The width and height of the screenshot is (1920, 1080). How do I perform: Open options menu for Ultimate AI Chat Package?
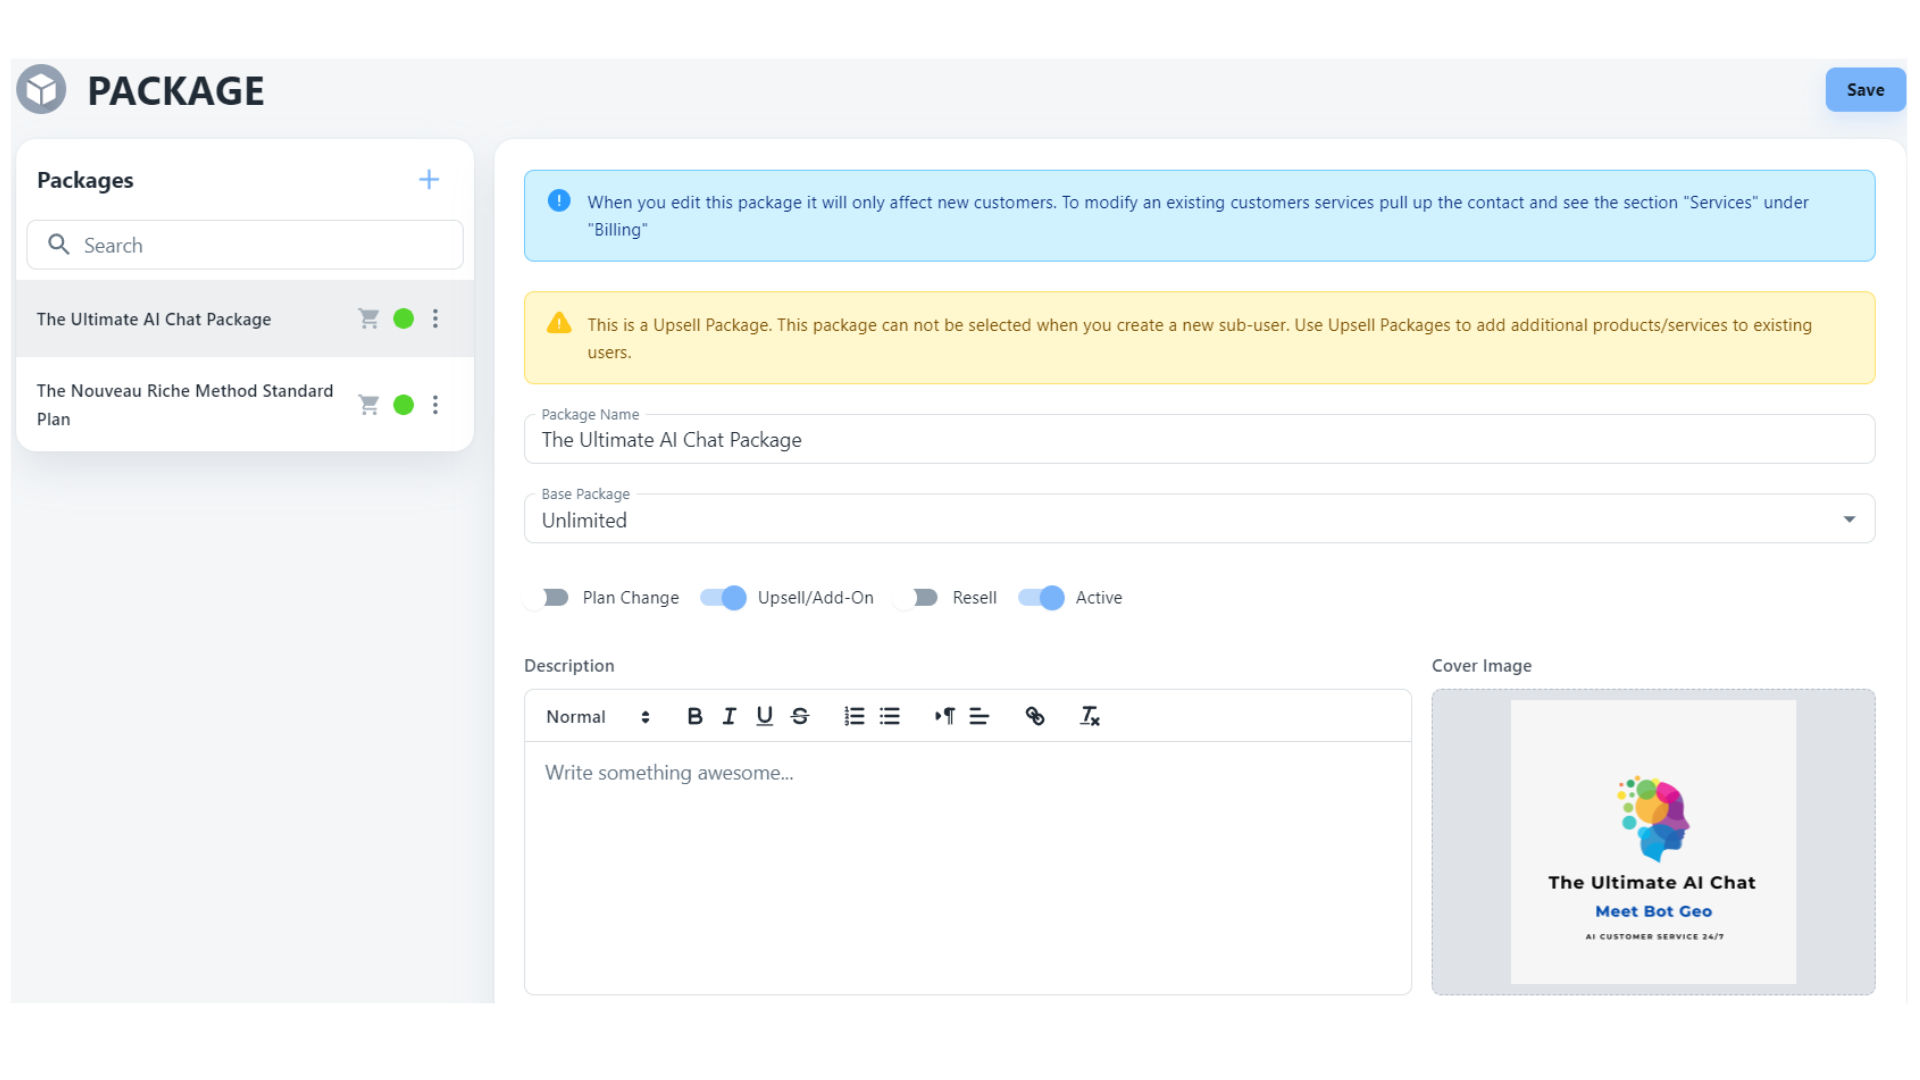click(x=435, y=319)
